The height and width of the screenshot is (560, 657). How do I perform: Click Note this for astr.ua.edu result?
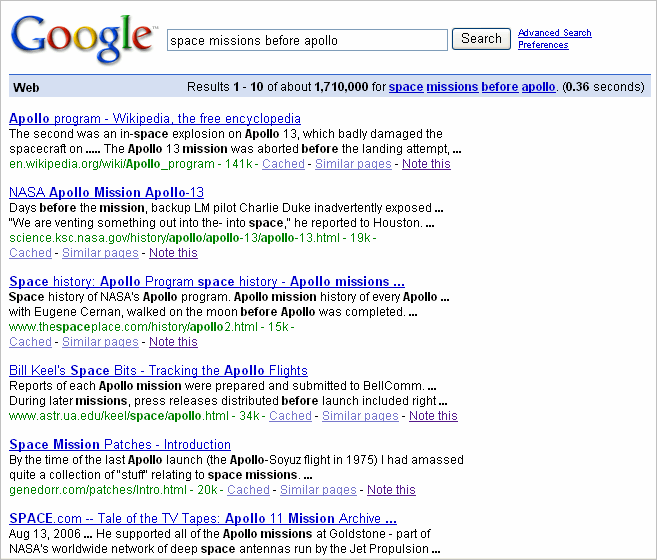click(x=433, y=416)
